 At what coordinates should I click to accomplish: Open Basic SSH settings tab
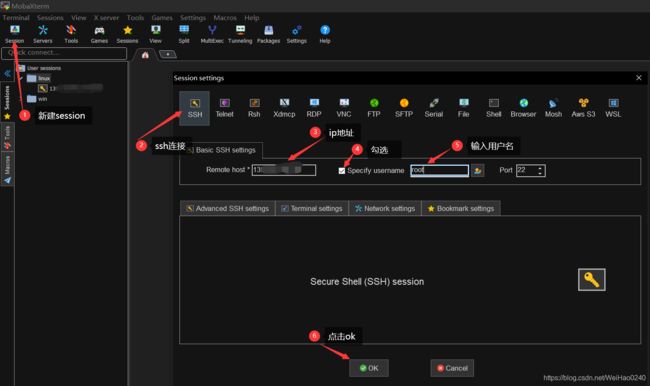(222, 150)
